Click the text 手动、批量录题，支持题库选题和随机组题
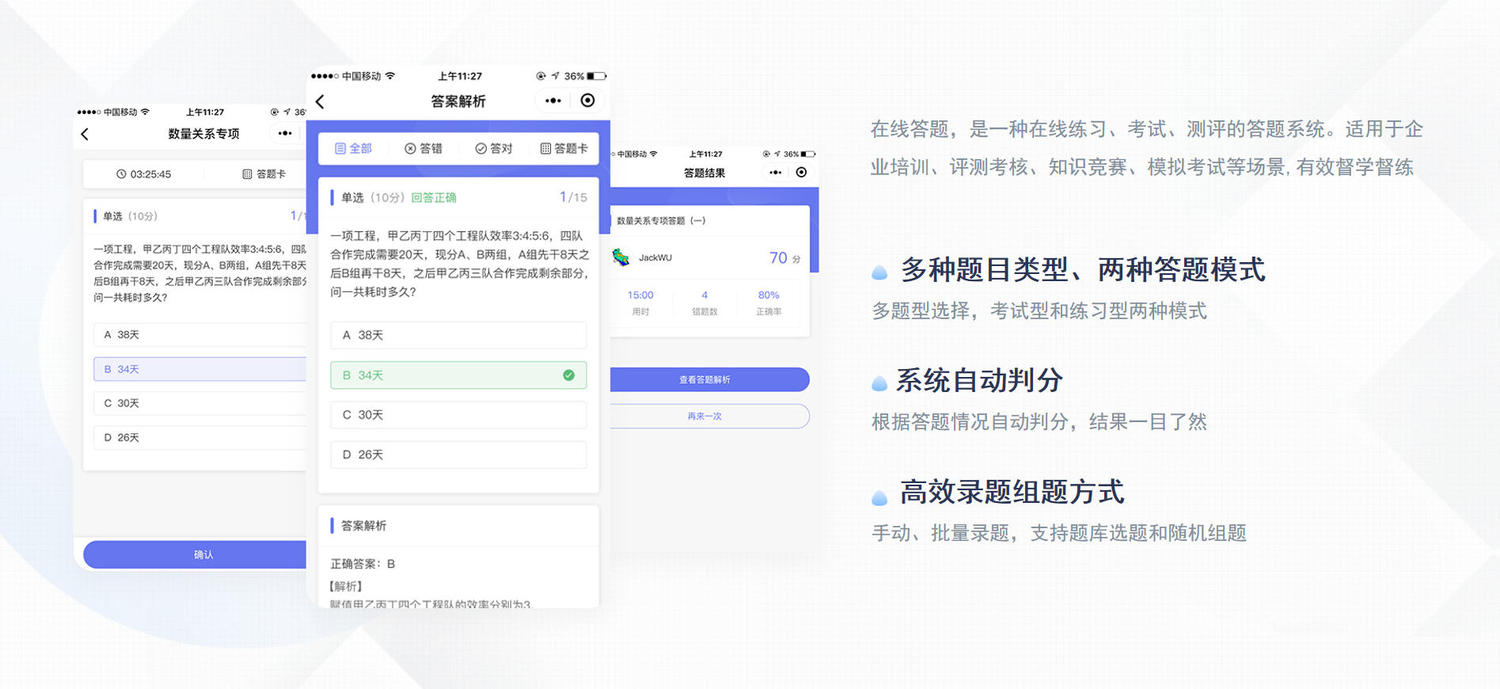 (x=1059, y=533)
